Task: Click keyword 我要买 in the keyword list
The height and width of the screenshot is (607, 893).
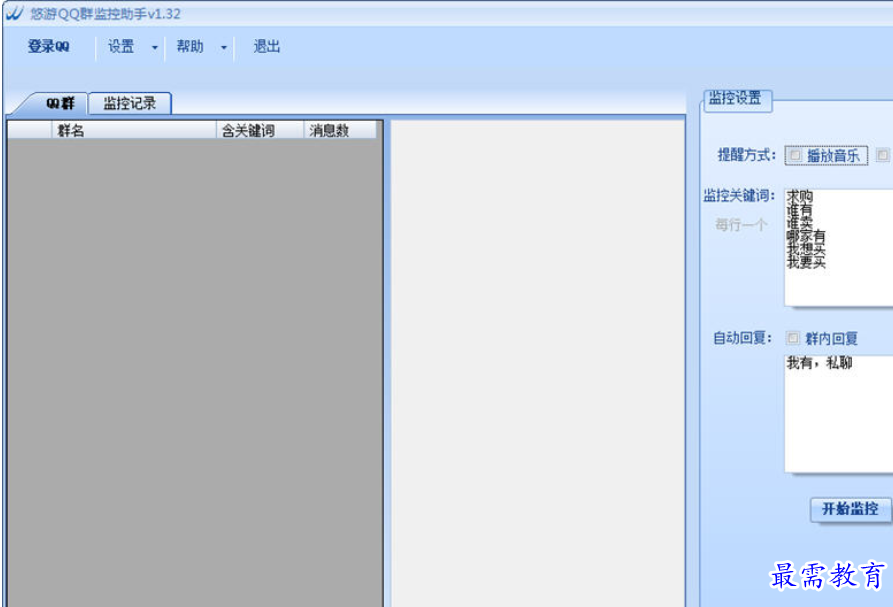Action: click(806, 262)
